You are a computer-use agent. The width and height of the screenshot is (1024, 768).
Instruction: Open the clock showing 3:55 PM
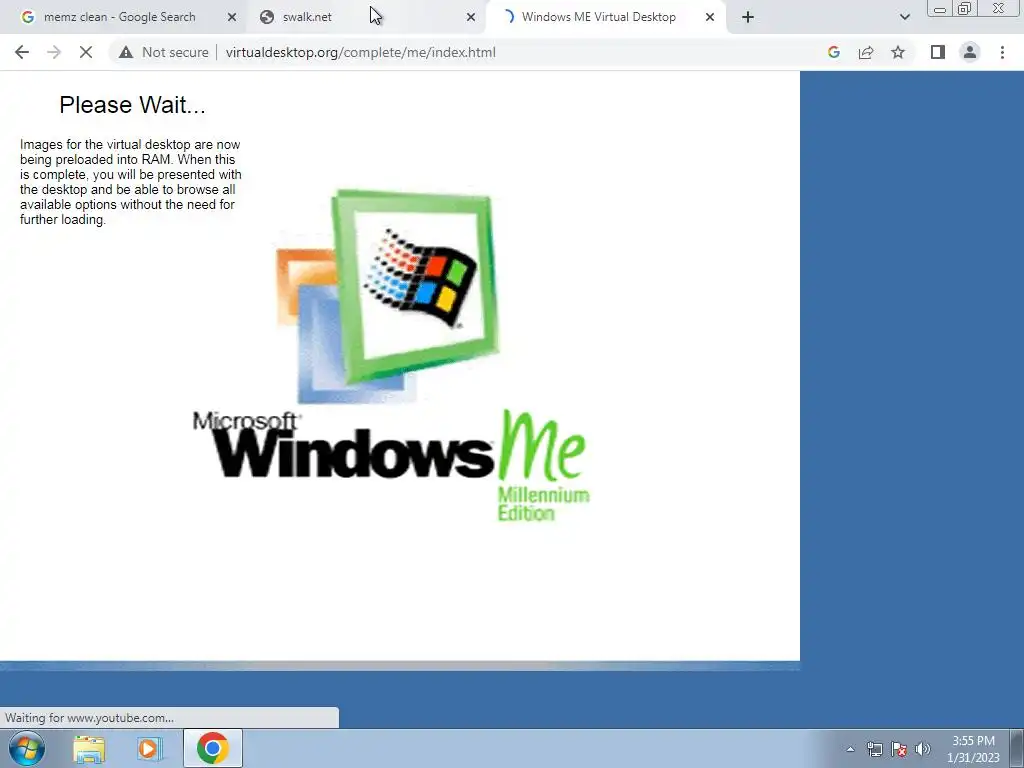973,749
